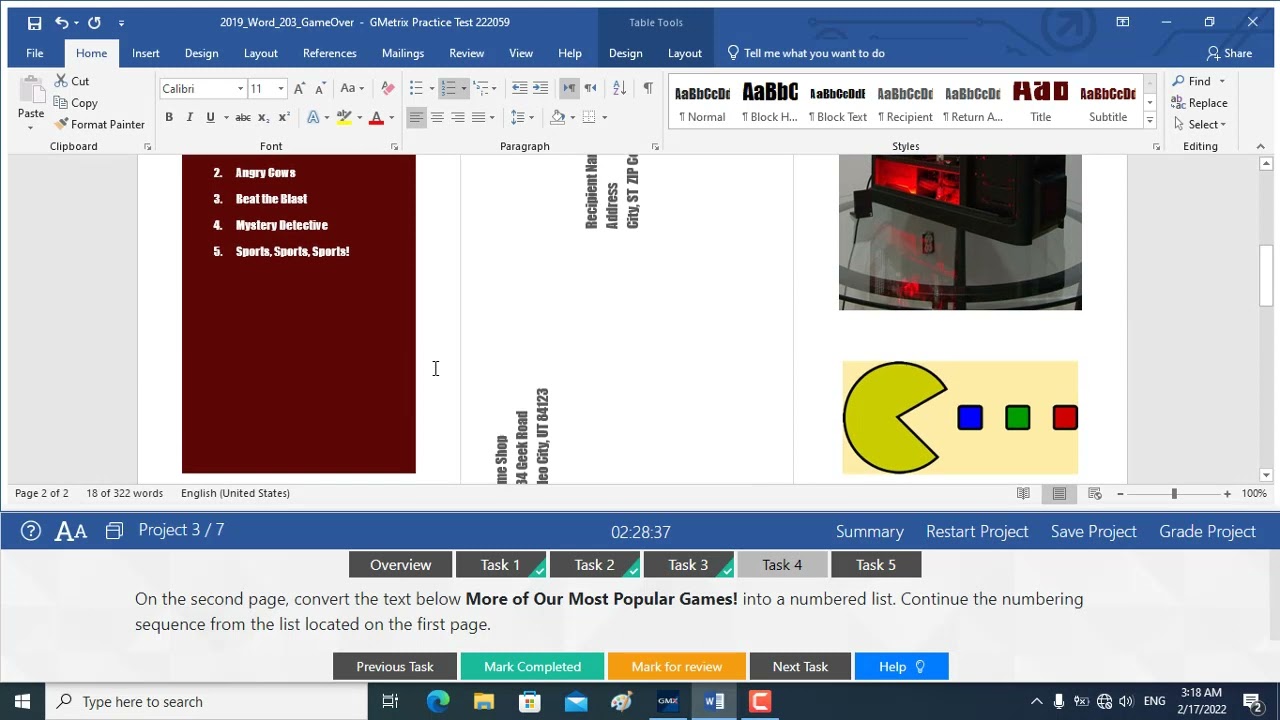The image size is (1280, 720).
Task: Click the Redo/Repeat icon in the title bar
Action: 94,22
